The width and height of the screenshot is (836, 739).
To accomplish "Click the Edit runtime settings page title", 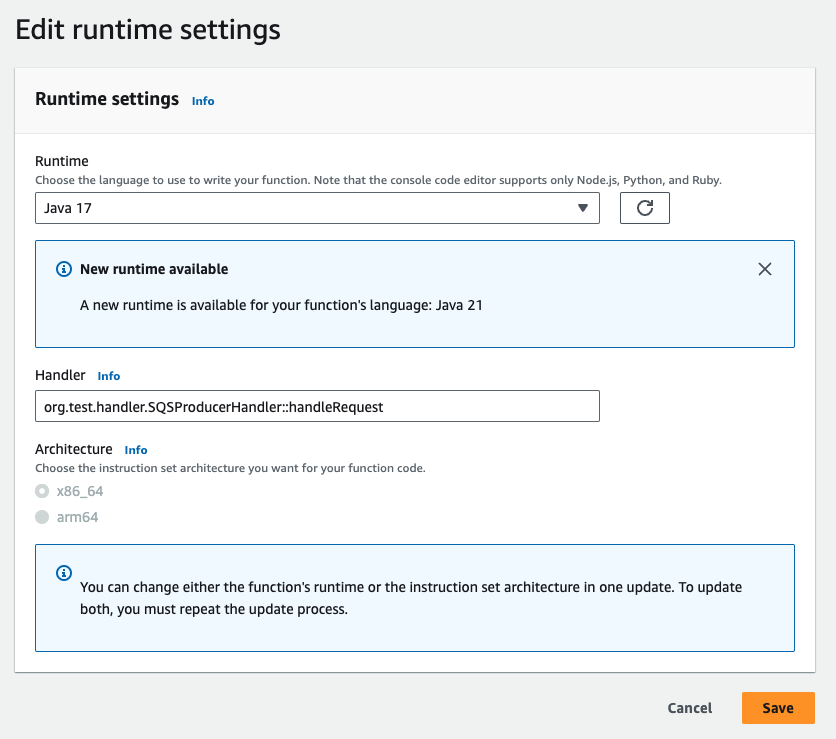I will (148, 30).
